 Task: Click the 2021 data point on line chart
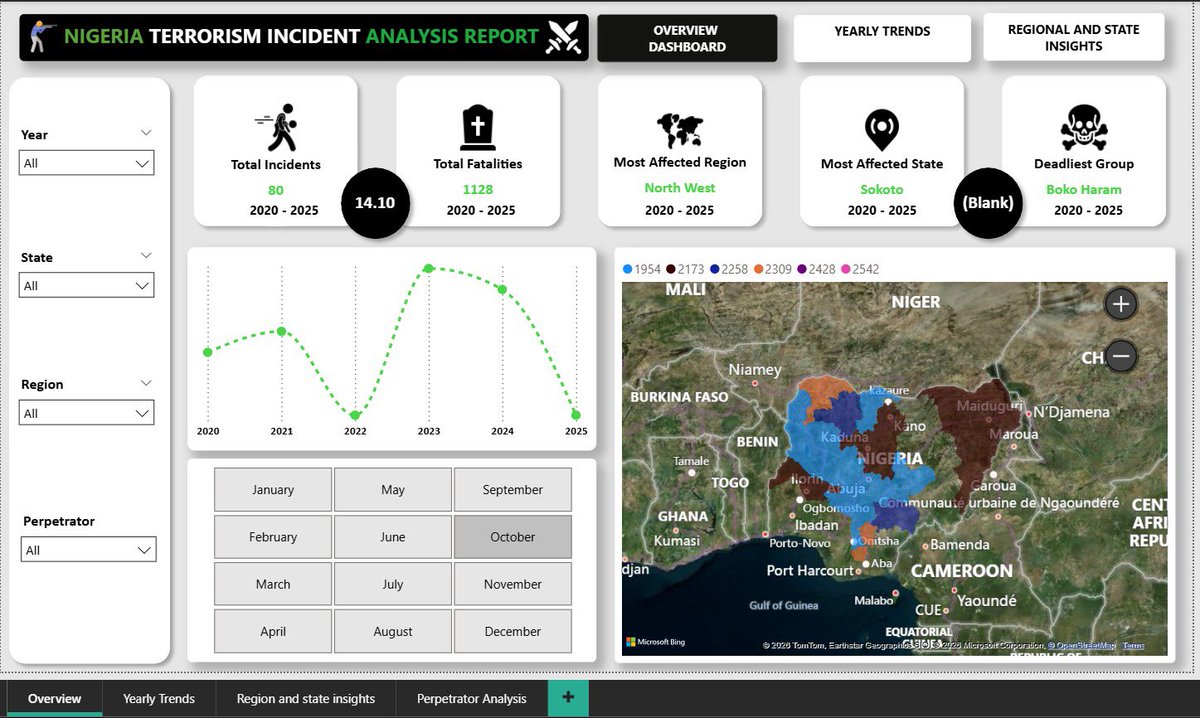[282, 331]
